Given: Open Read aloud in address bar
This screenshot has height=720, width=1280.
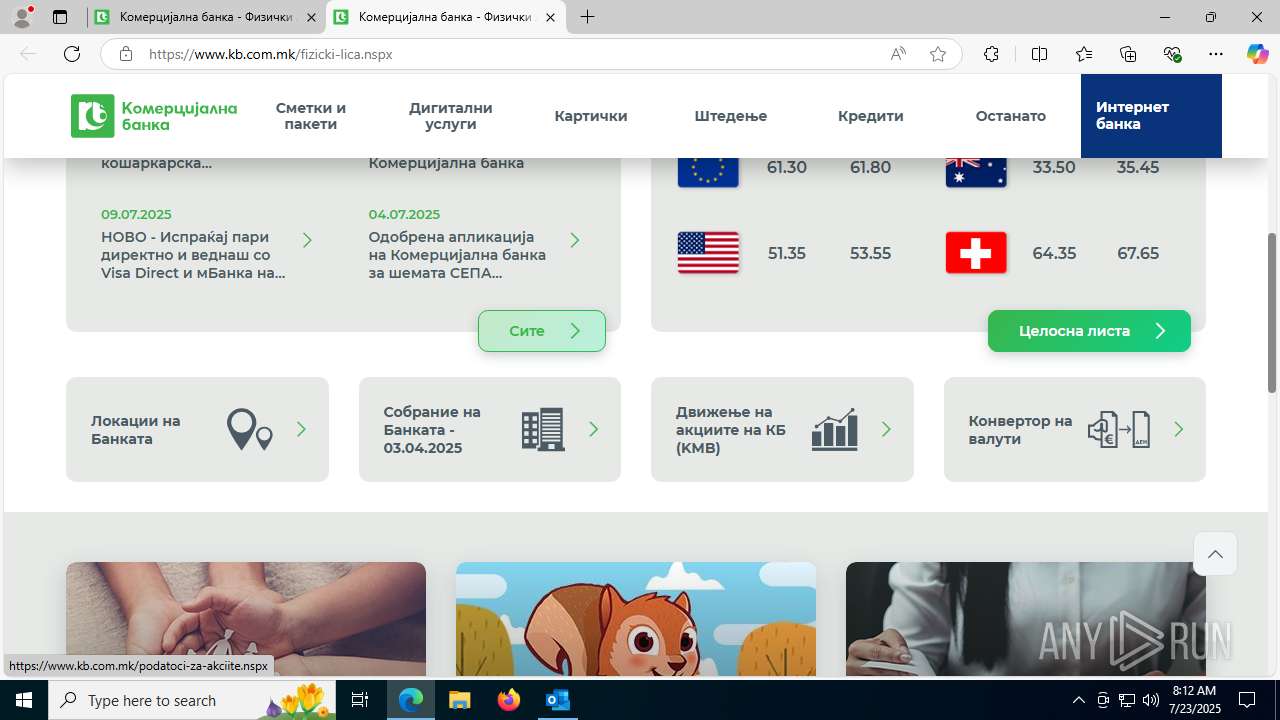Looking at the screenshot, I should click(898, 54).
